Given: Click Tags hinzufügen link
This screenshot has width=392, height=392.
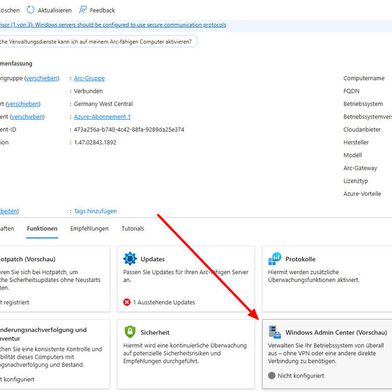Looking at the screenshot, I should tap(95, 211).
